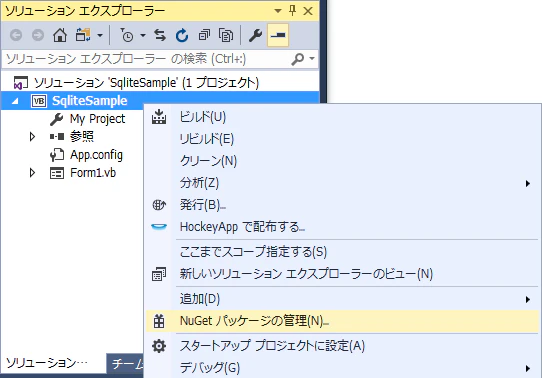542x378 pixels.
Task: Click the VB project icon beside SqliteSample
Action: coord(39,101)
